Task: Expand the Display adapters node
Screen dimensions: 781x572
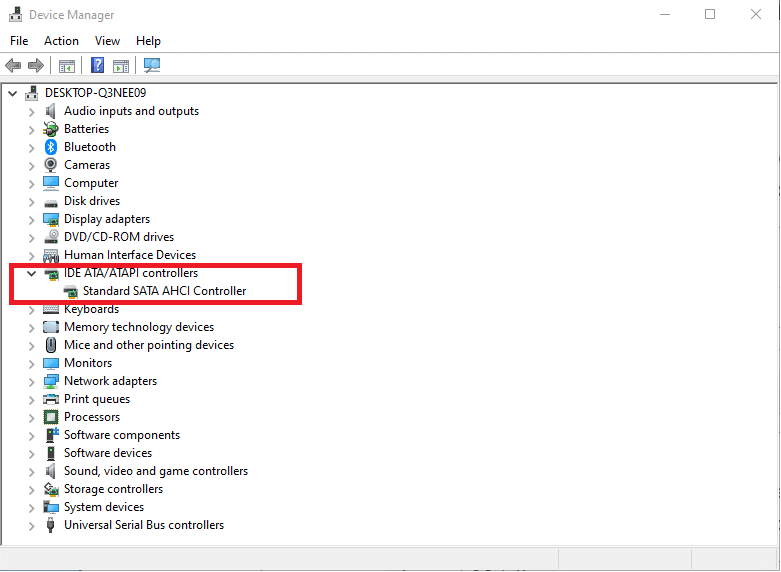Action: [32, 220]
